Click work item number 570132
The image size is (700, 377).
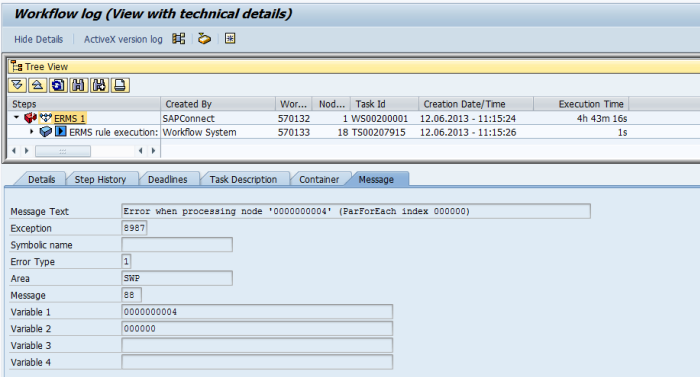point(294,118)
